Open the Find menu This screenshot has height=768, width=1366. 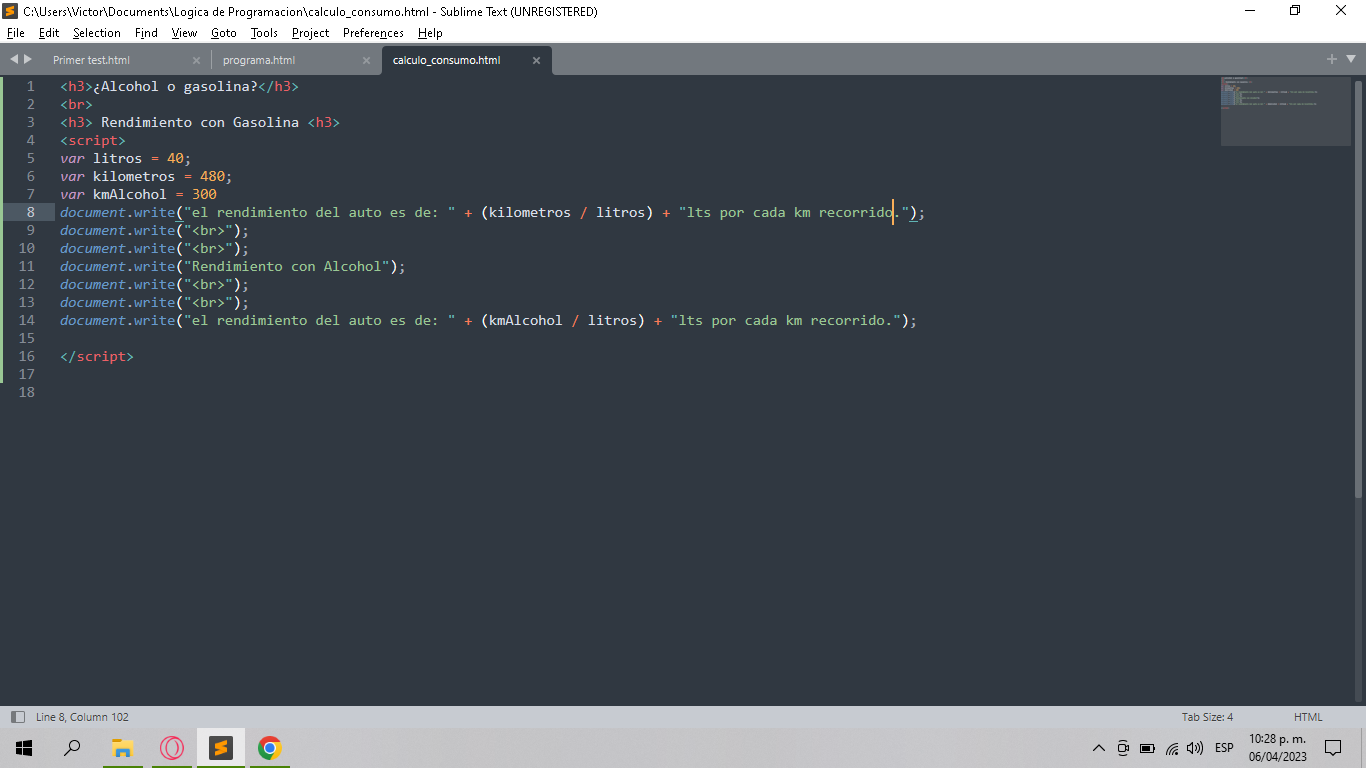click(146, 33)
